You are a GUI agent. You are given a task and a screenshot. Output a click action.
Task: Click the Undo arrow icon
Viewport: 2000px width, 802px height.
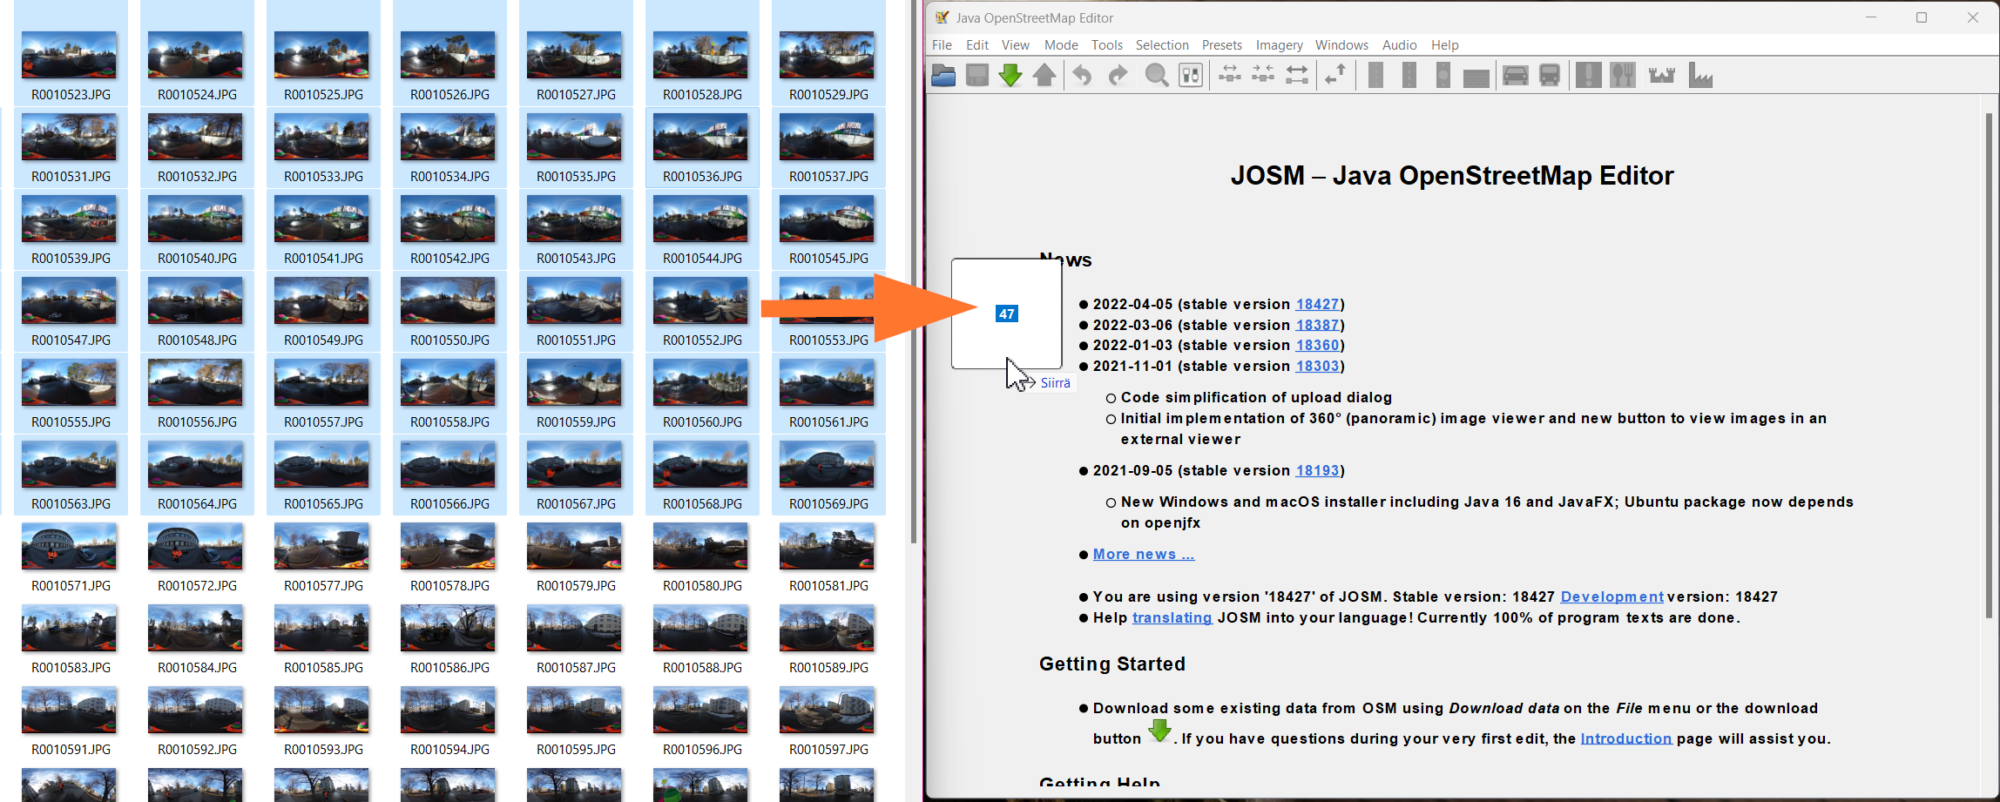pos(1082,75)
